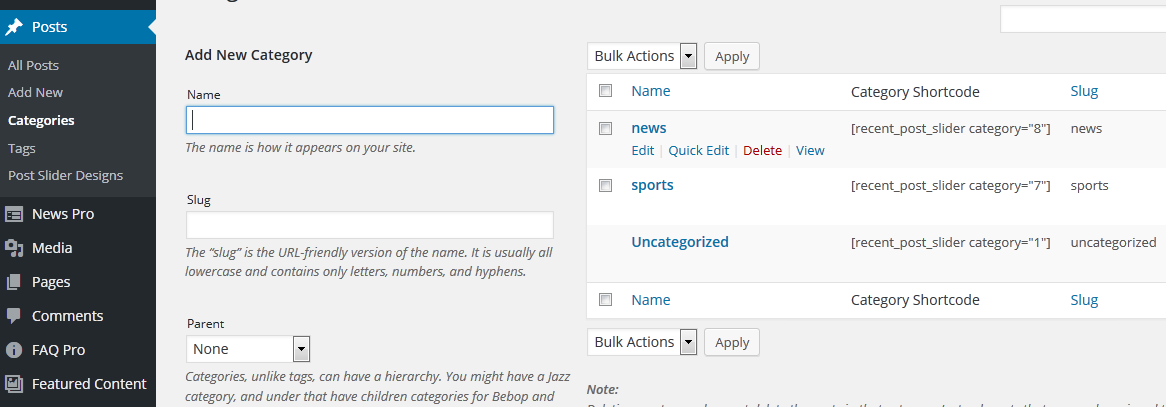The image size is (1166, 407).
Task: Open the bottom Bulk Actions dropdown
Action: pos(642,342)
